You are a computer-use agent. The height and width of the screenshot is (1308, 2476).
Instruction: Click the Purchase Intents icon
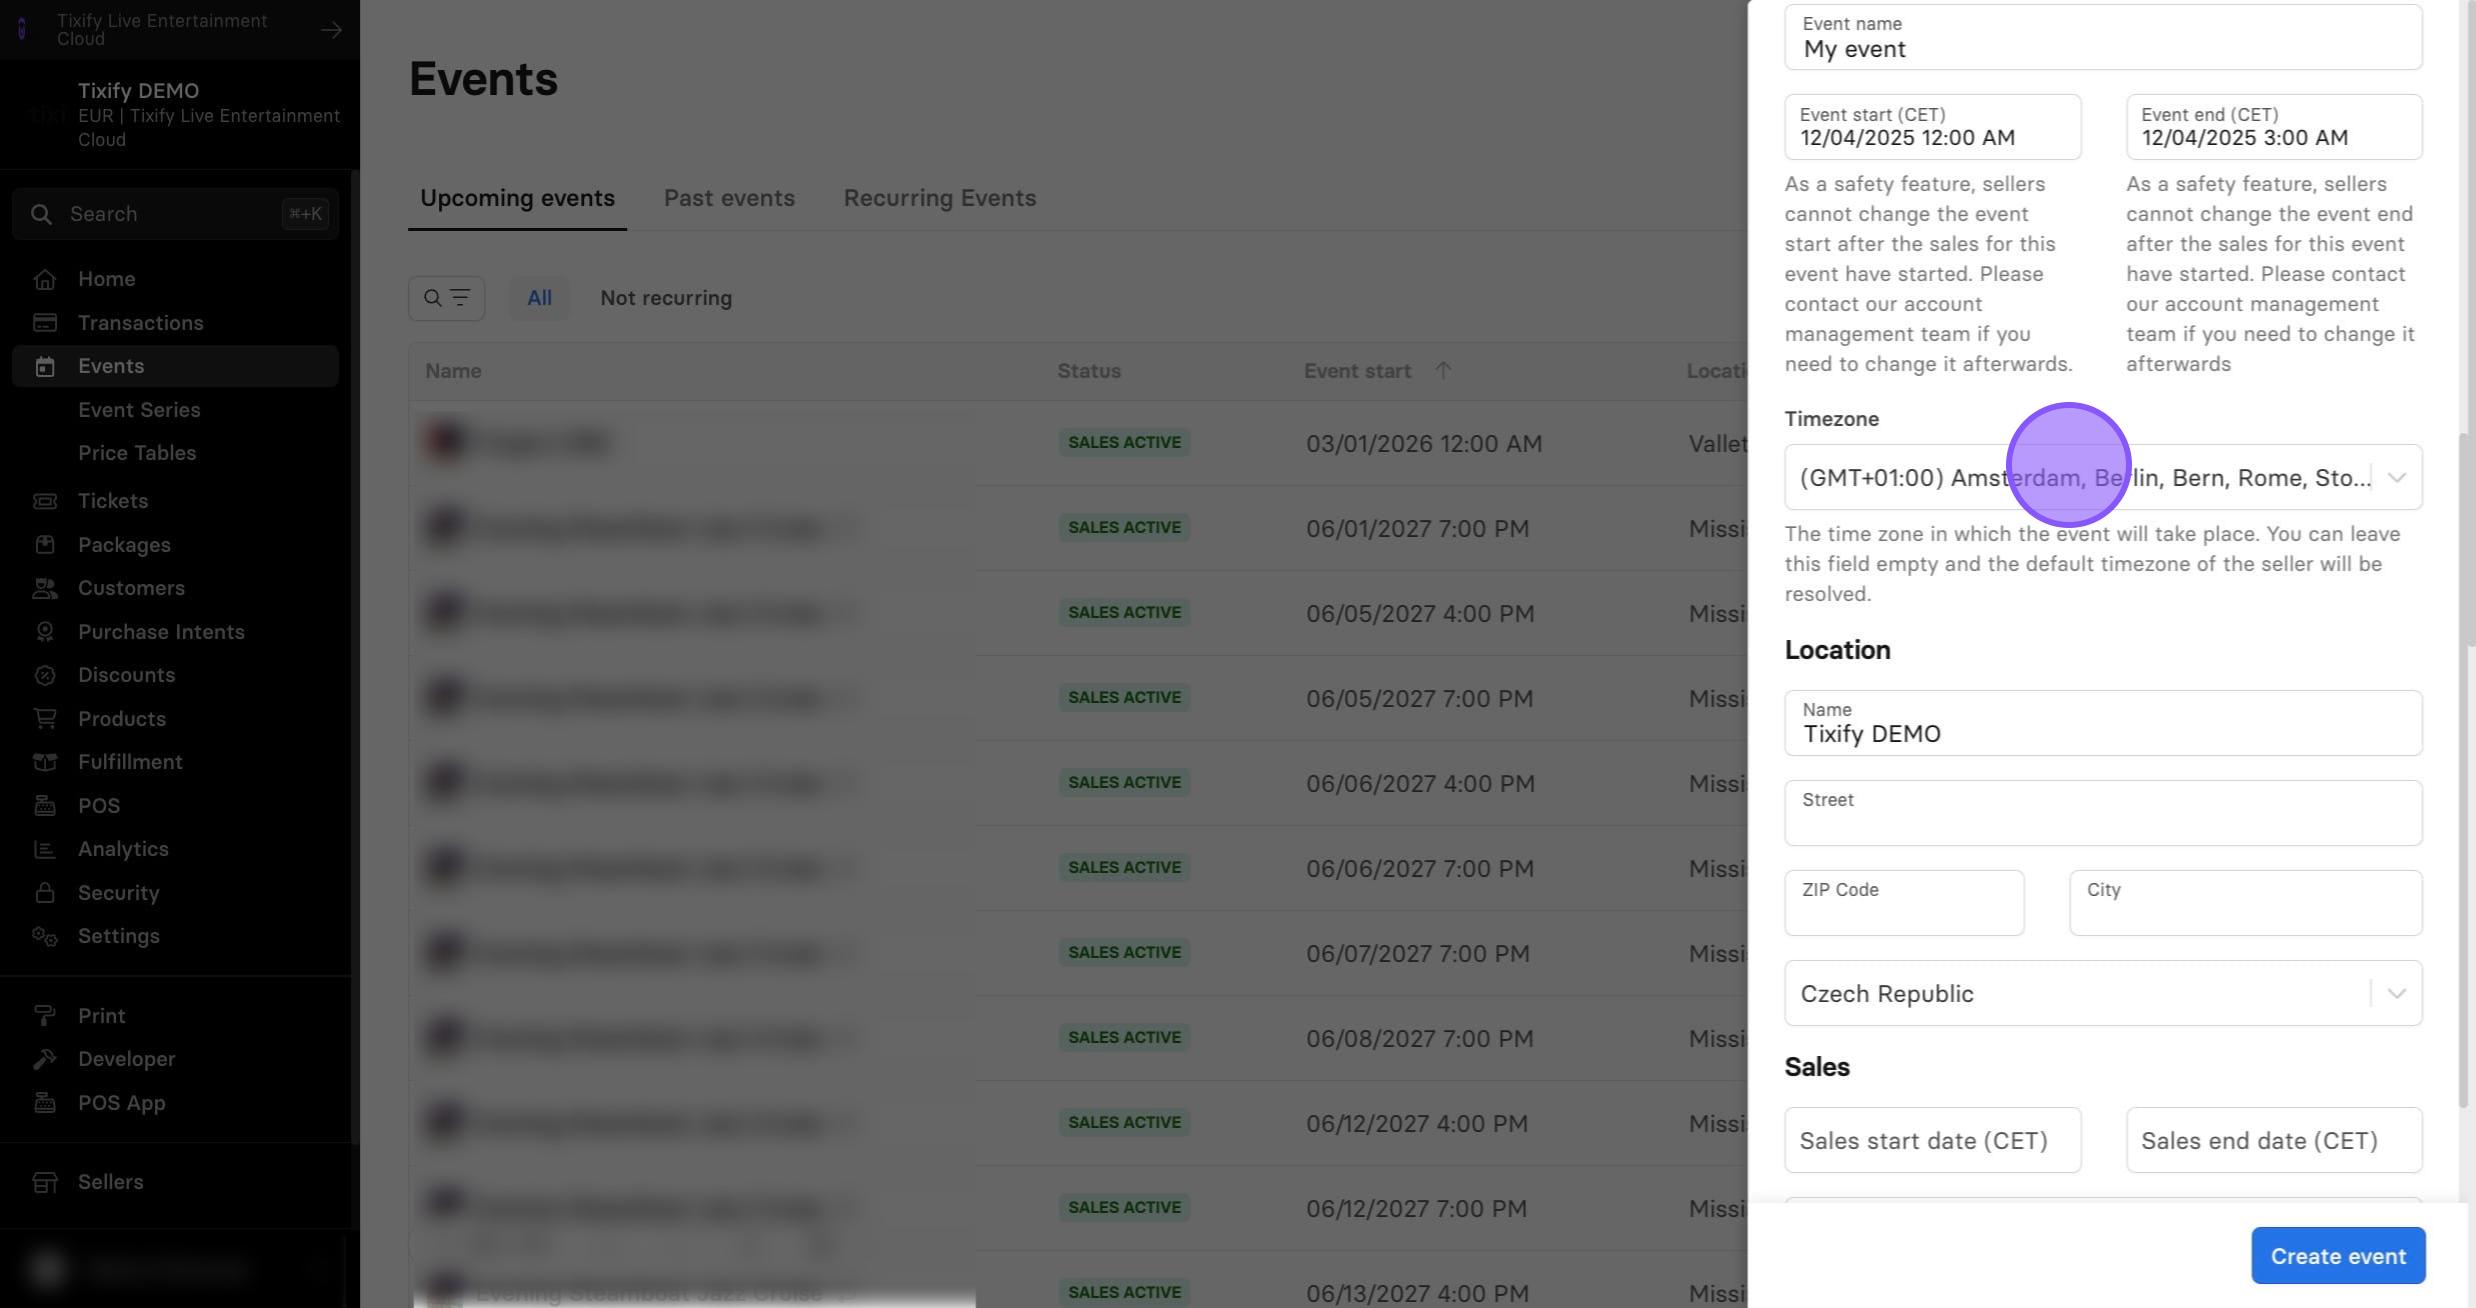point(44,632)
